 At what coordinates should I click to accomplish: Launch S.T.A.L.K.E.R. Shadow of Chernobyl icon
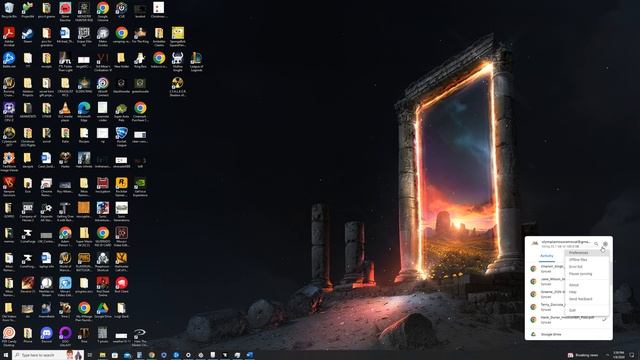[178, 86]
